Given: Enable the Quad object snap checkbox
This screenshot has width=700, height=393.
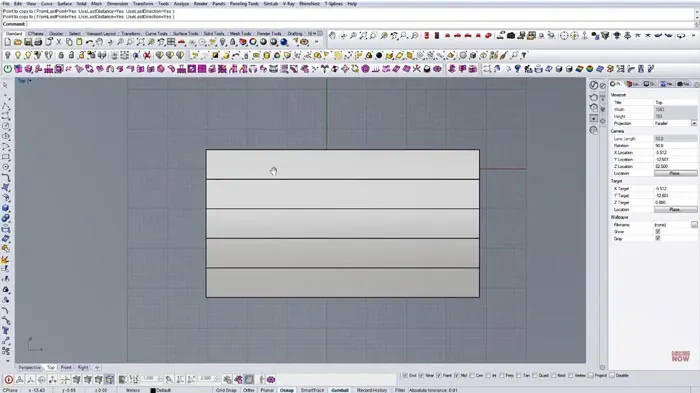Looking at the screenshot, I should point(535,376).
